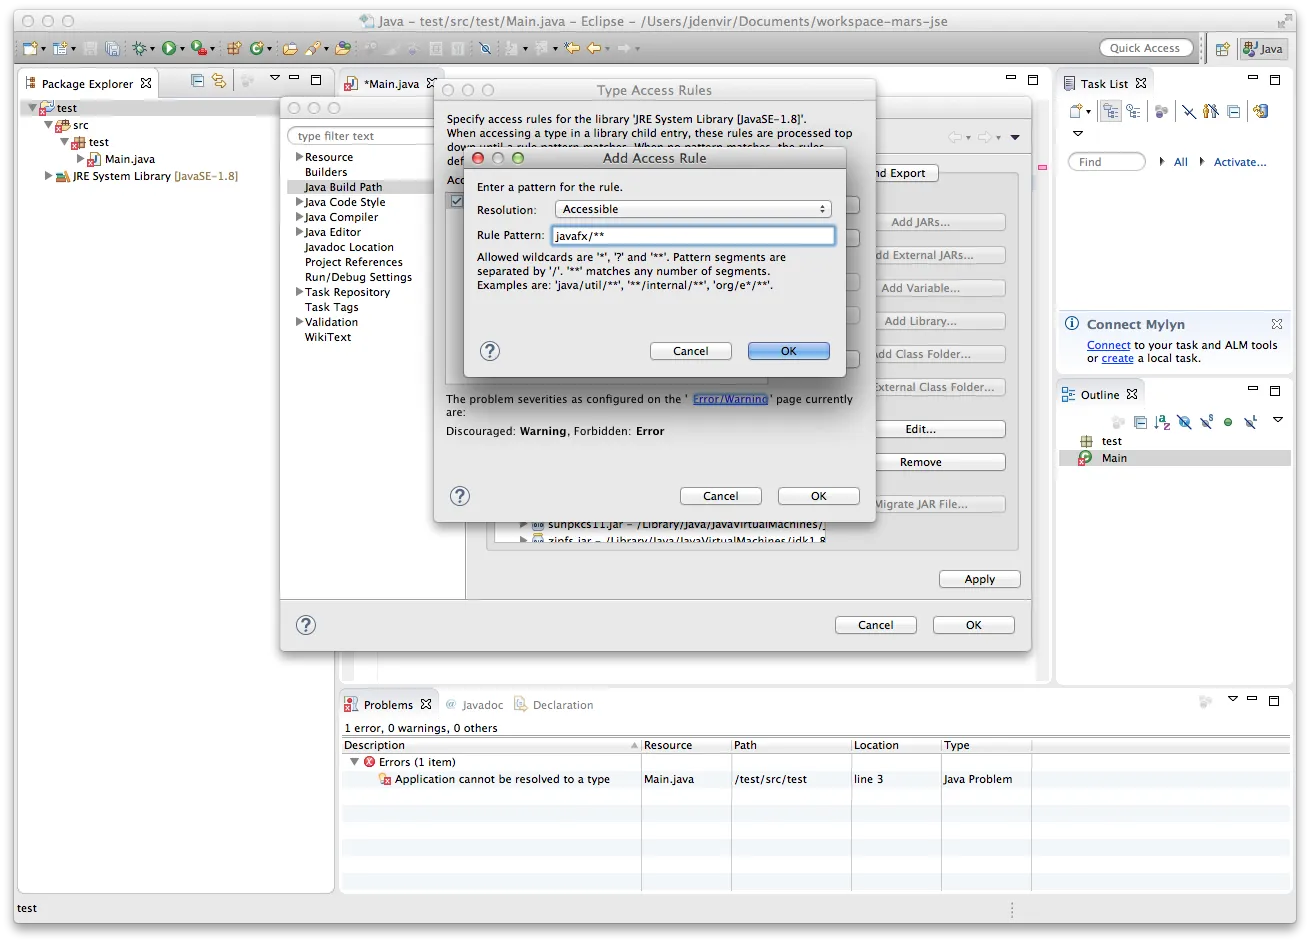The height and width of the screenshot is (943, 1310).
Task: Collapse the test project in Package Explorer
Action: [32, 107]
